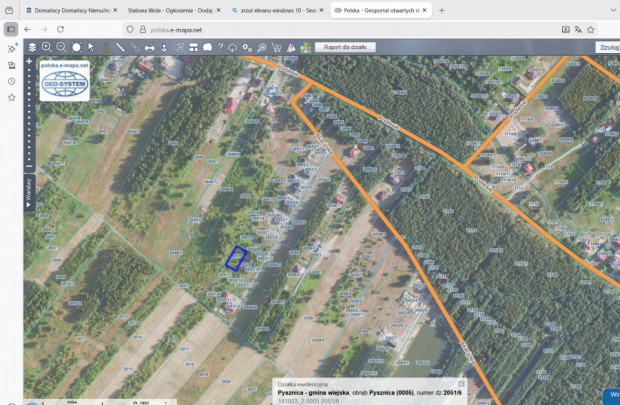Select the zoom in magnifier tool

(46, 47)
